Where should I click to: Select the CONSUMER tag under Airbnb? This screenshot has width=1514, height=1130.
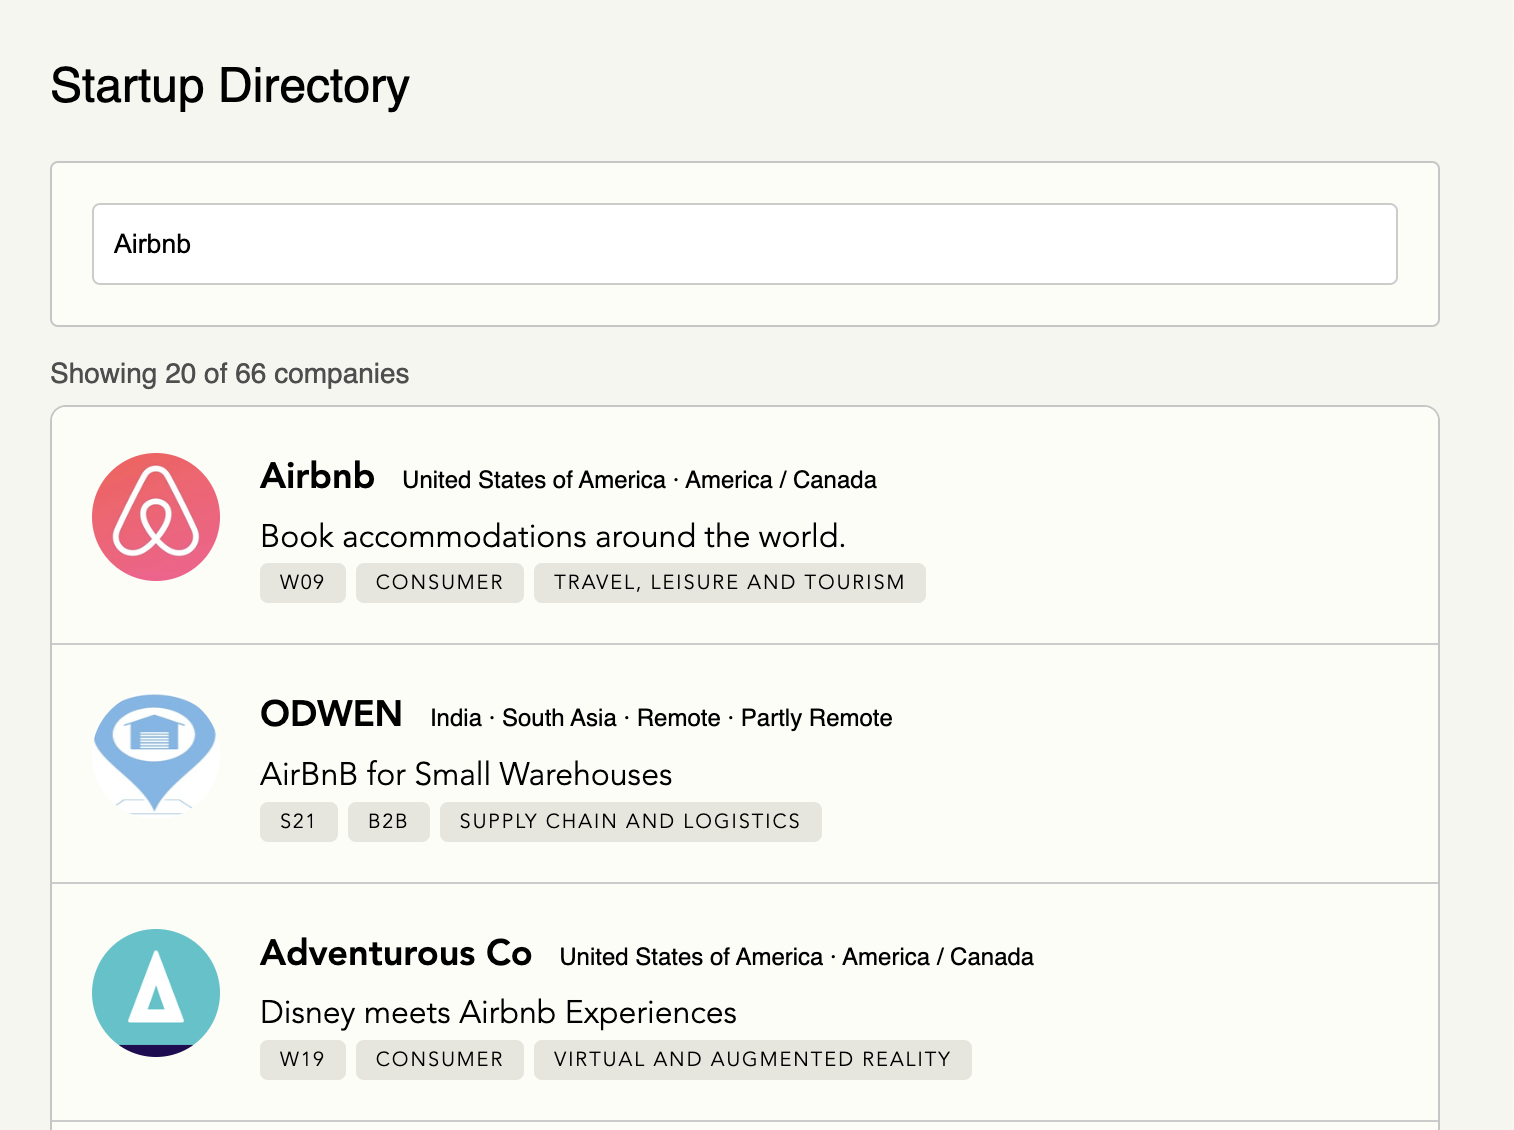coord(440,583)
